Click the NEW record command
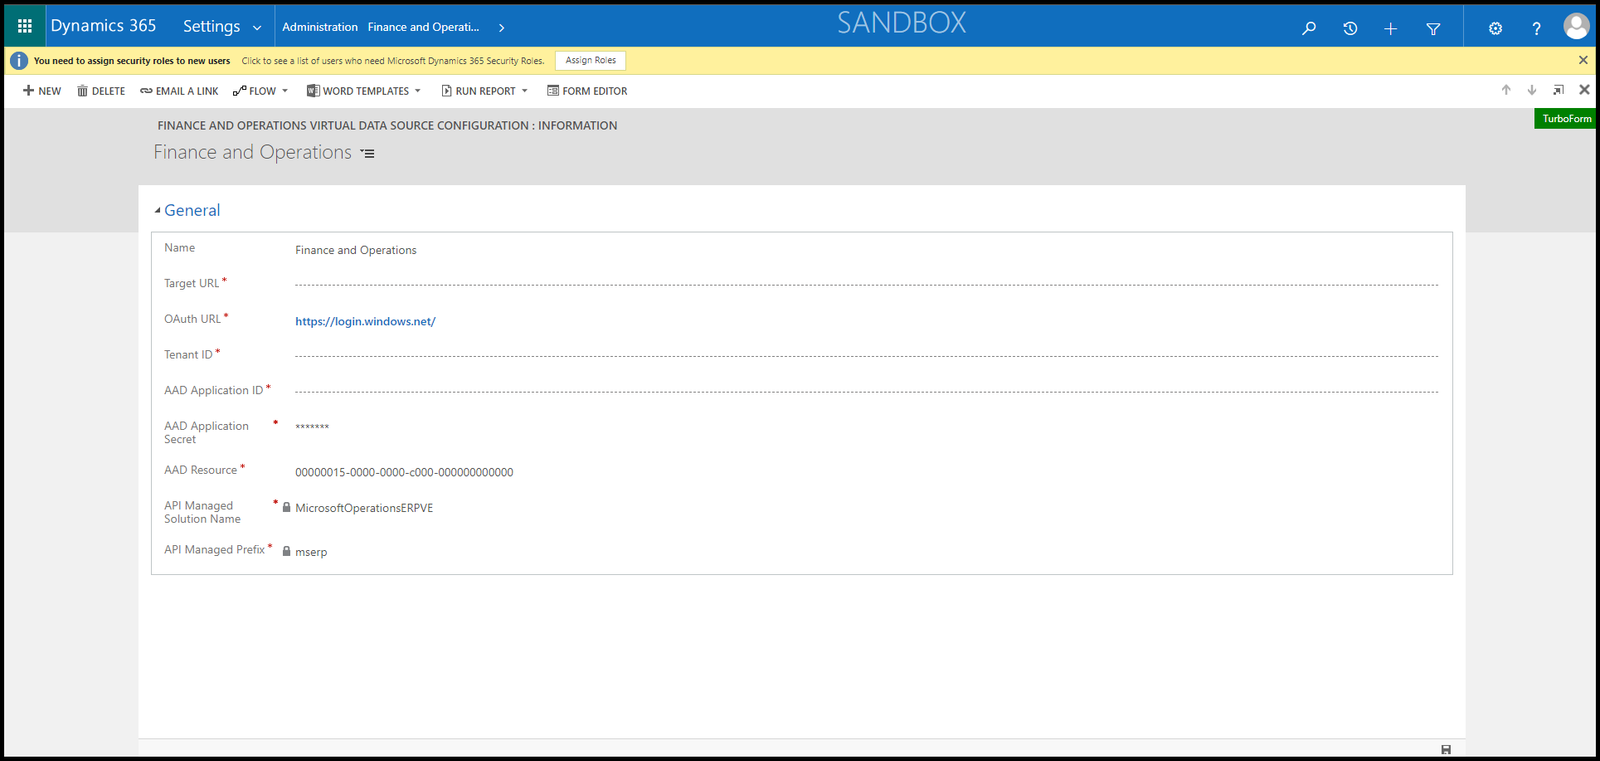The width and height of the screenshot is (1600, 761). pos(42,91)
